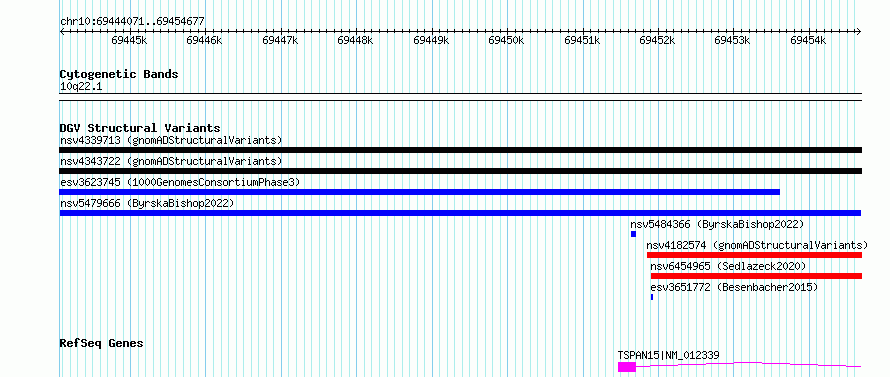The height and width of the screenshot is (377, 890).
Task: Click the thin magenta TSPAN15 intron line
Action: [749, 365]
